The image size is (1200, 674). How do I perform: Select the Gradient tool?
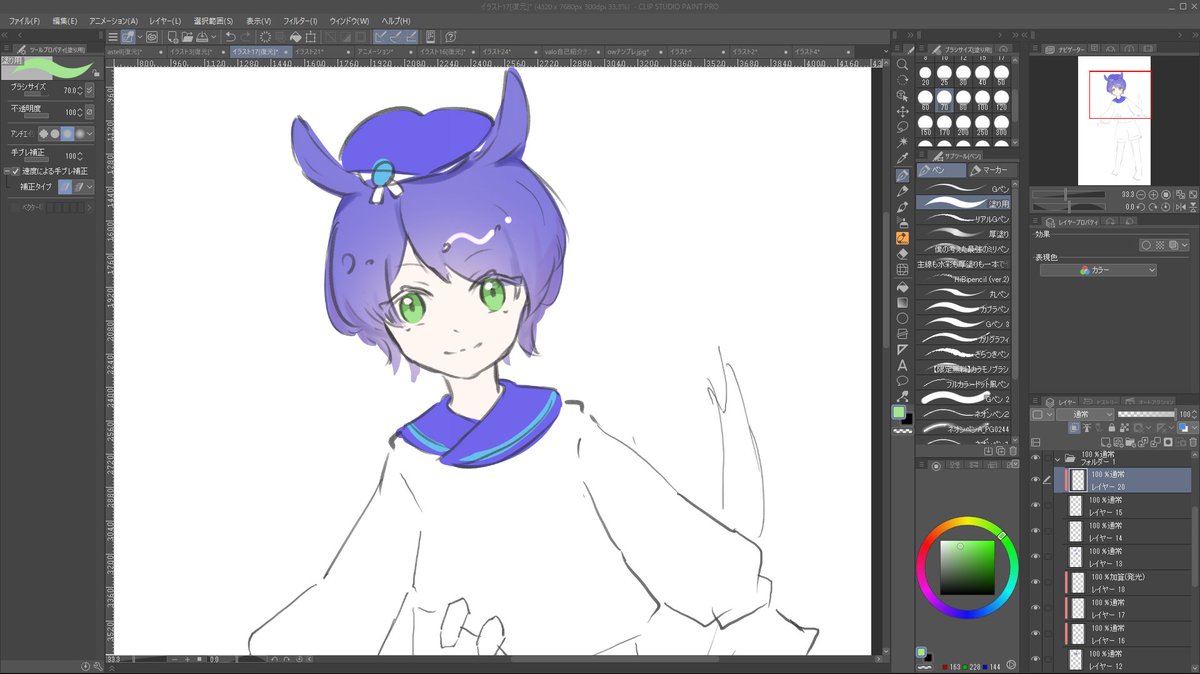click(902, 302)
